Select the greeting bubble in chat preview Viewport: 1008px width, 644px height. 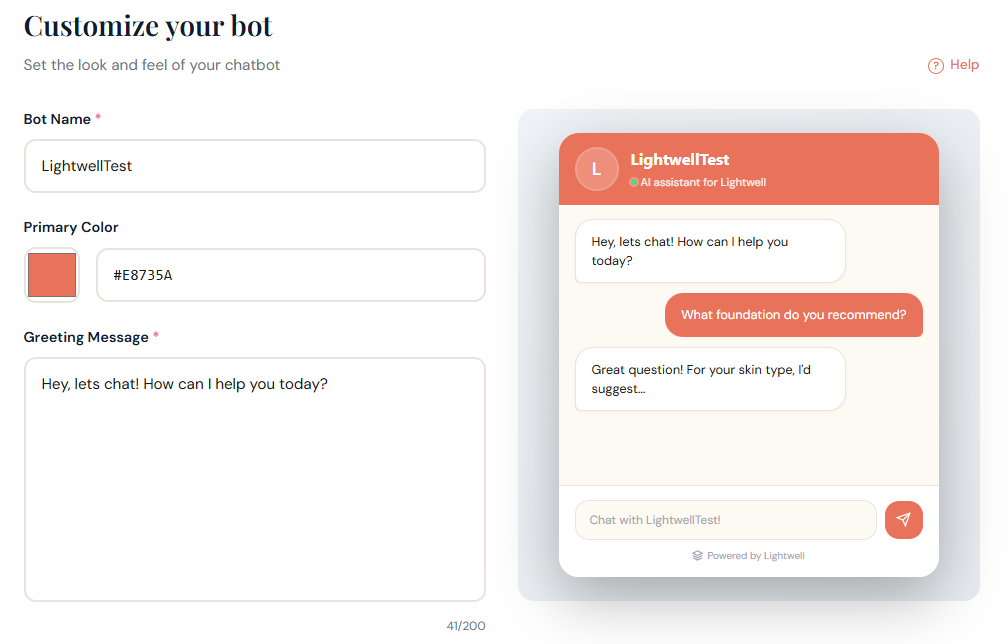[710, 251]
